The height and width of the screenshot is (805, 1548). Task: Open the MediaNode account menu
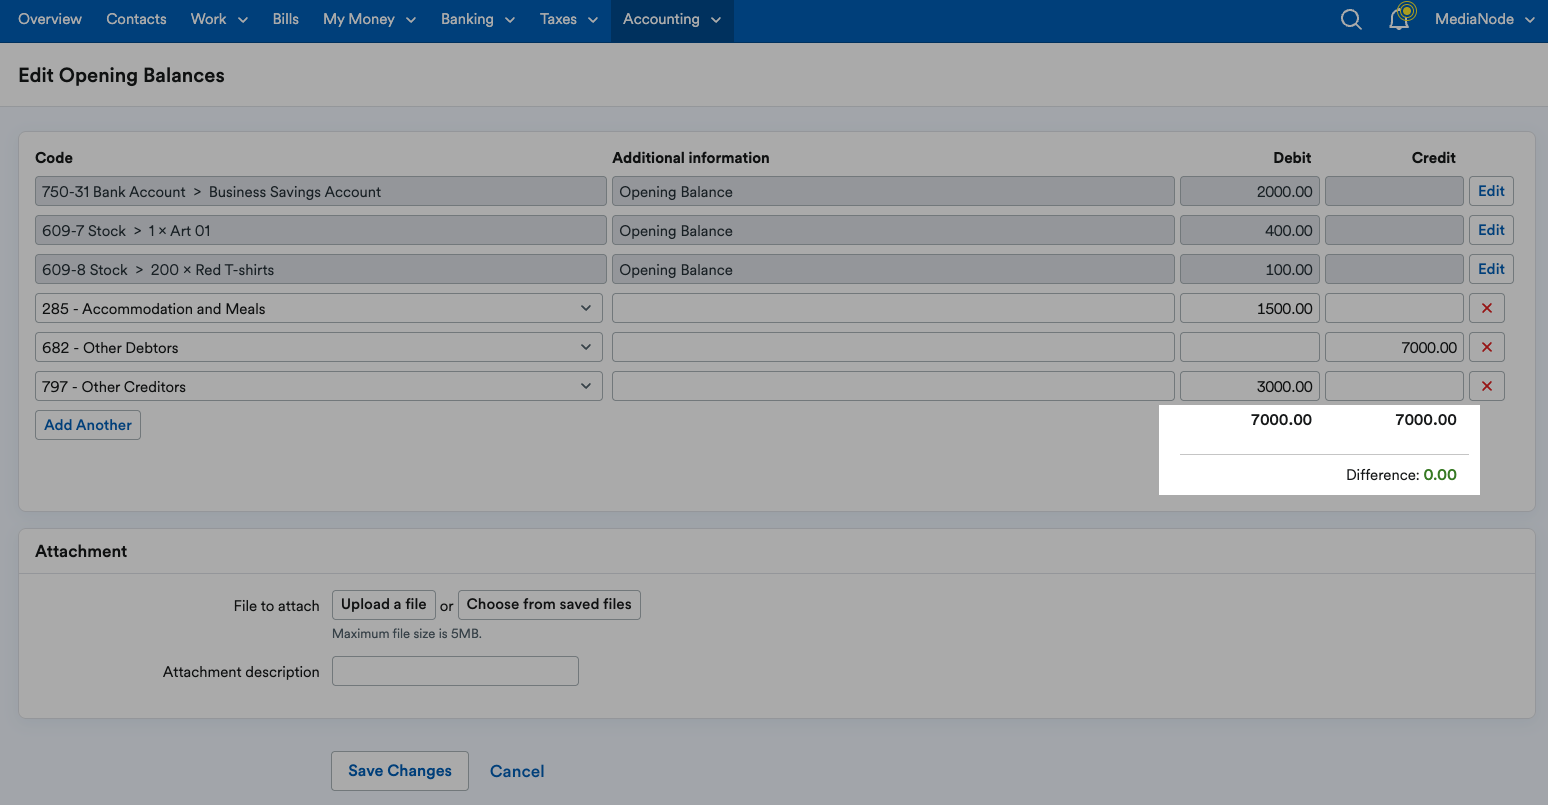click(x=1484, y=19)
